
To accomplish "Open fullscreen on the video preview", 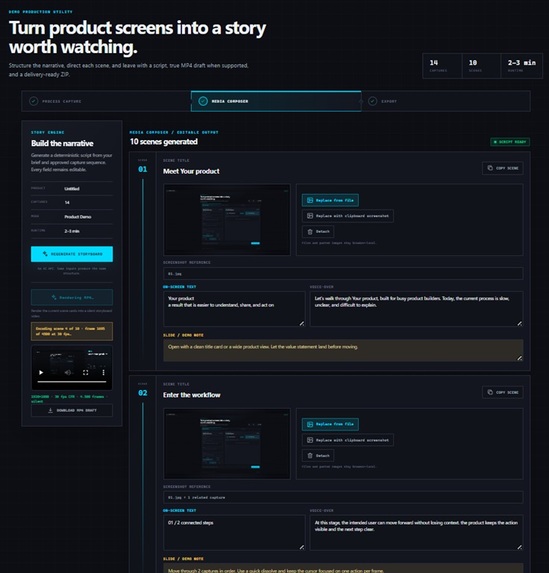I will [86, 372].
